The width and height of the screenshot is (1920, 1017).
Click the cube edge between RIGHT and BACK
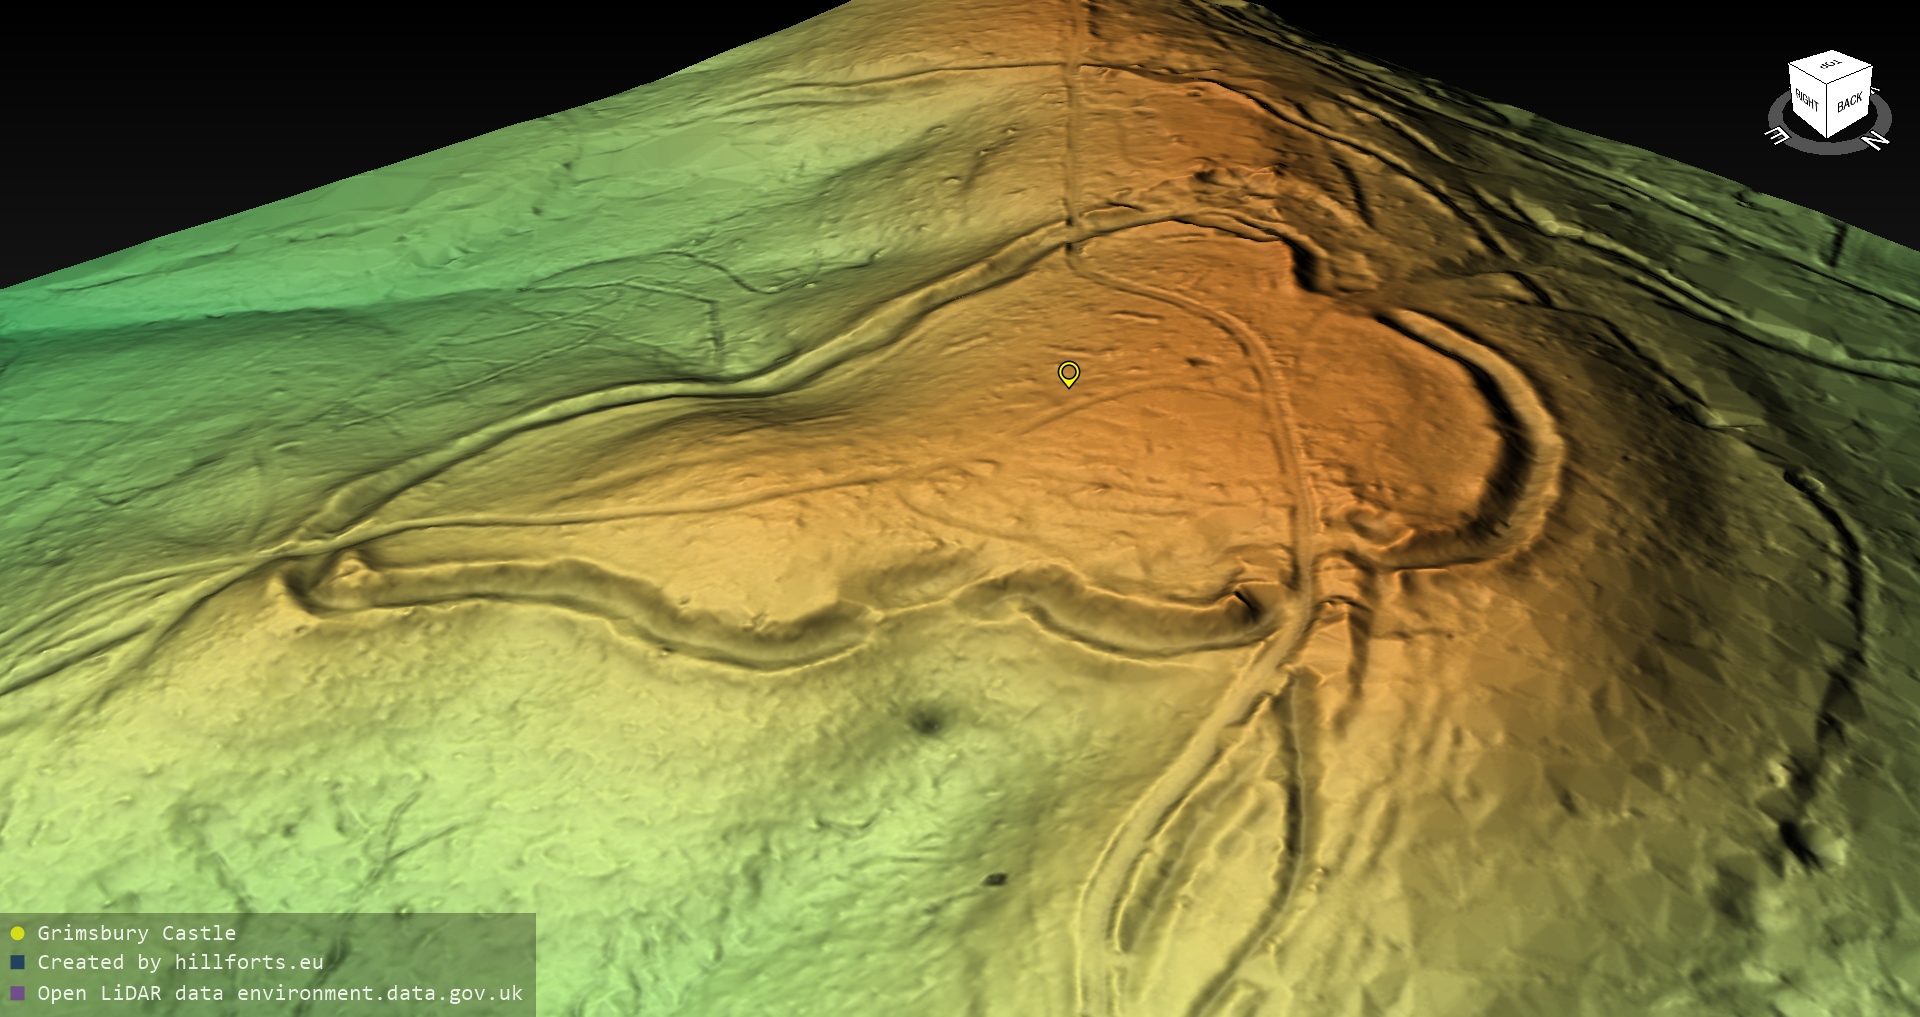pos(1829,112)
